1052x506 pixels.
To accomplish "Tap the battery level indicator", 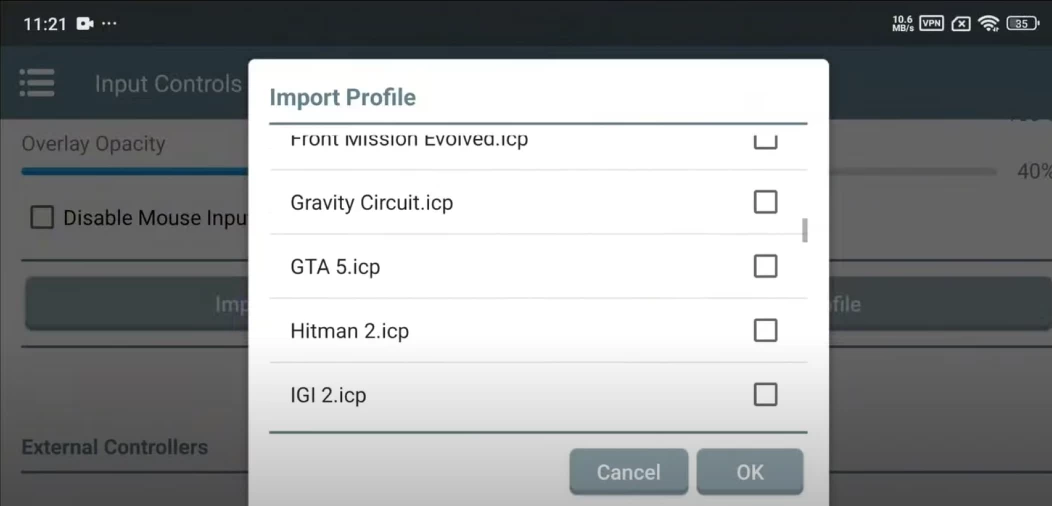I will pos(1022,23).
